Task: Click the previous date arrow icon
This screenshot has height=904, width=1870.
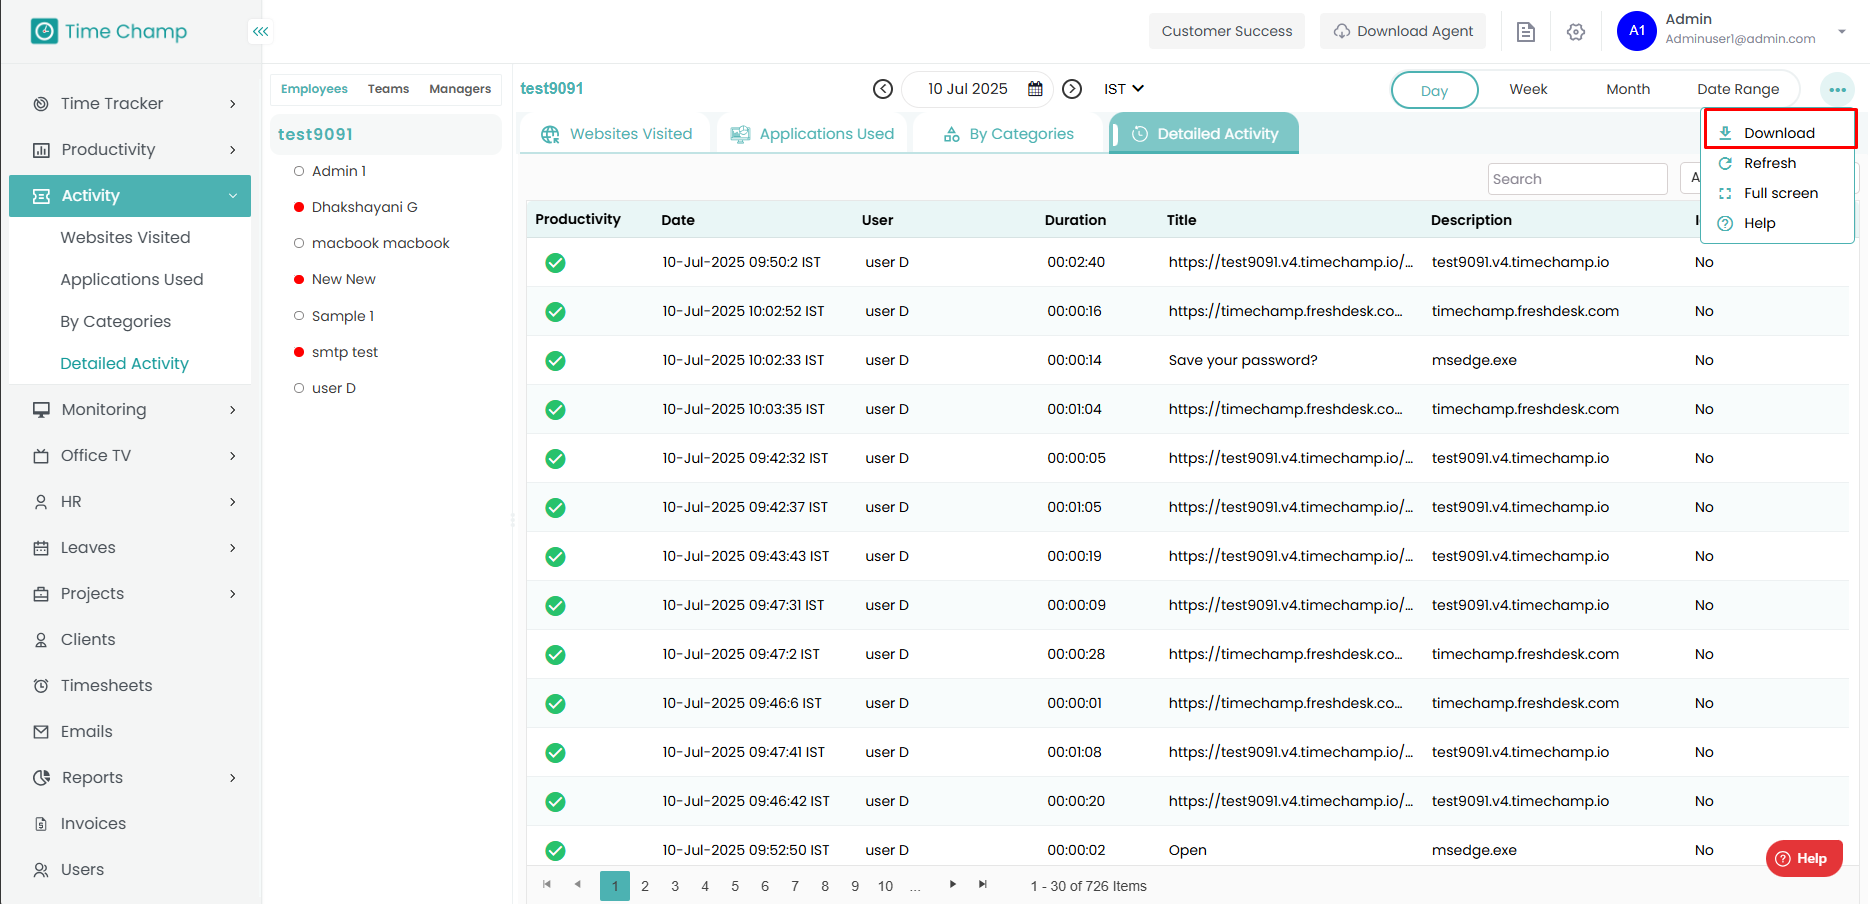Action: pos(882,89)
